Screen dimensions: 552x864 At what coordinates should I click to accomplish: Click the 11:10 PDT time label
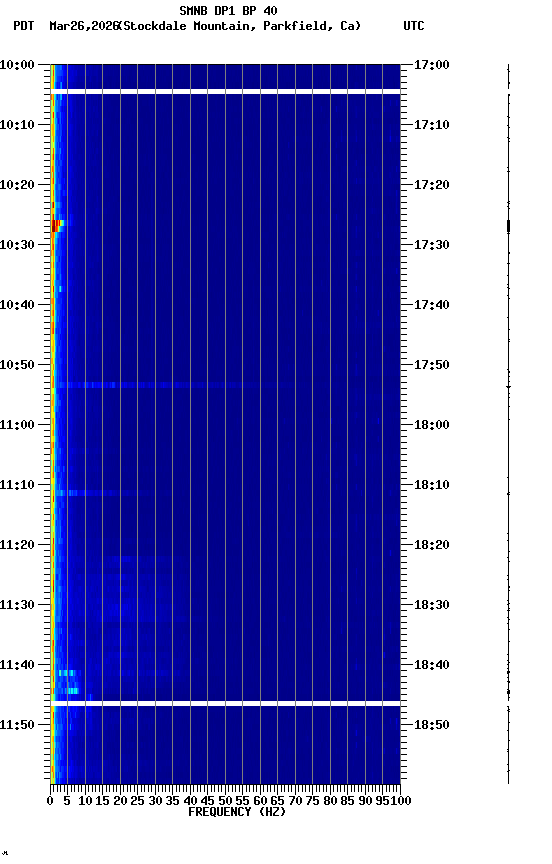click(17, 485)
